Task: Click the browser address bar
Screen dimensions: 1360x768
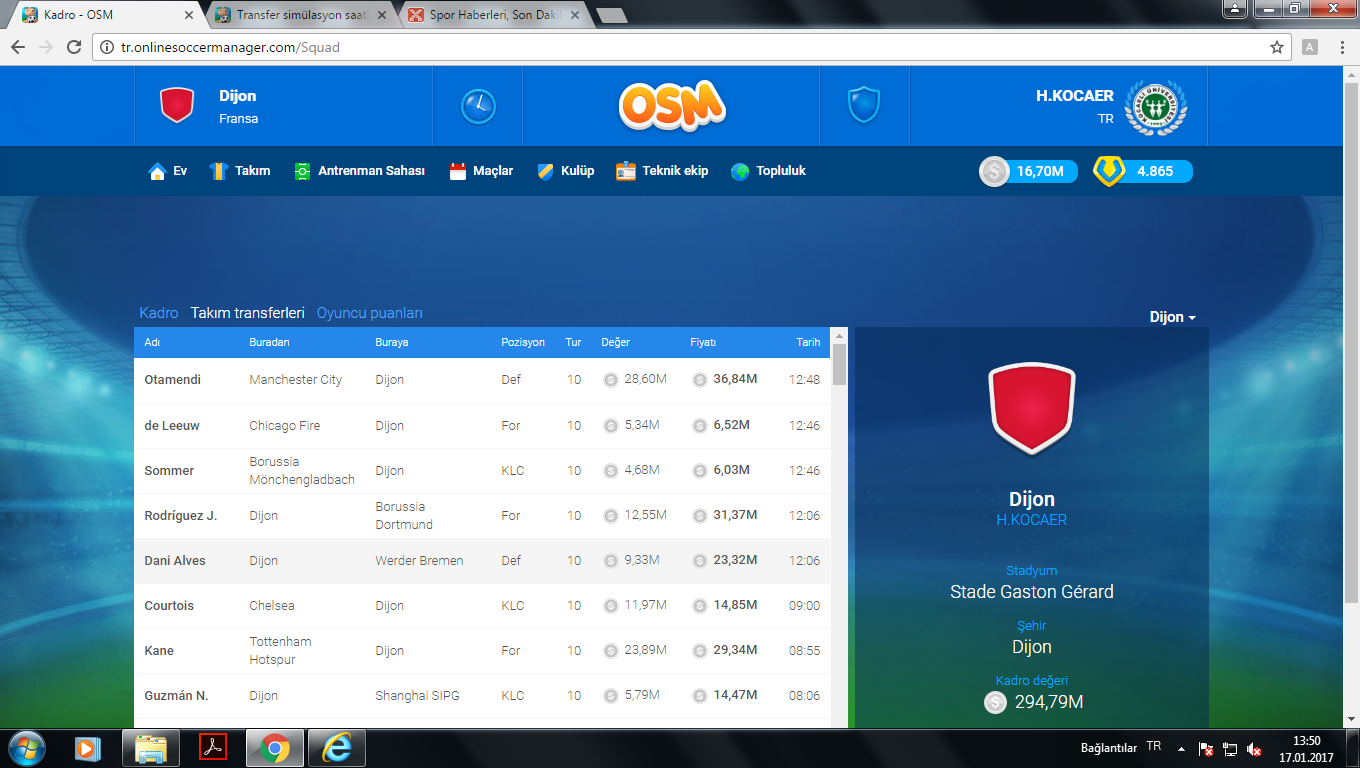Action: (x=680, y=47)
